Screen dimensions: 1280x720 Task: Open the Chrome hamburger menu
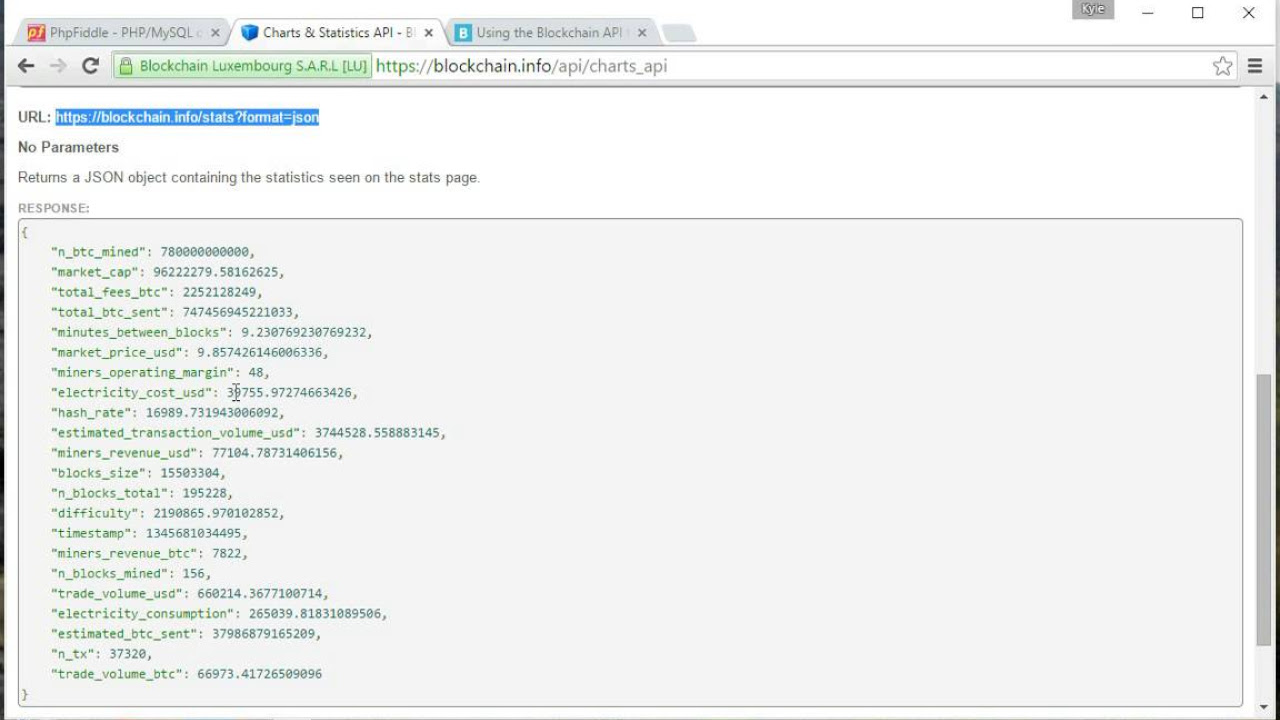tap(1255, 66)
